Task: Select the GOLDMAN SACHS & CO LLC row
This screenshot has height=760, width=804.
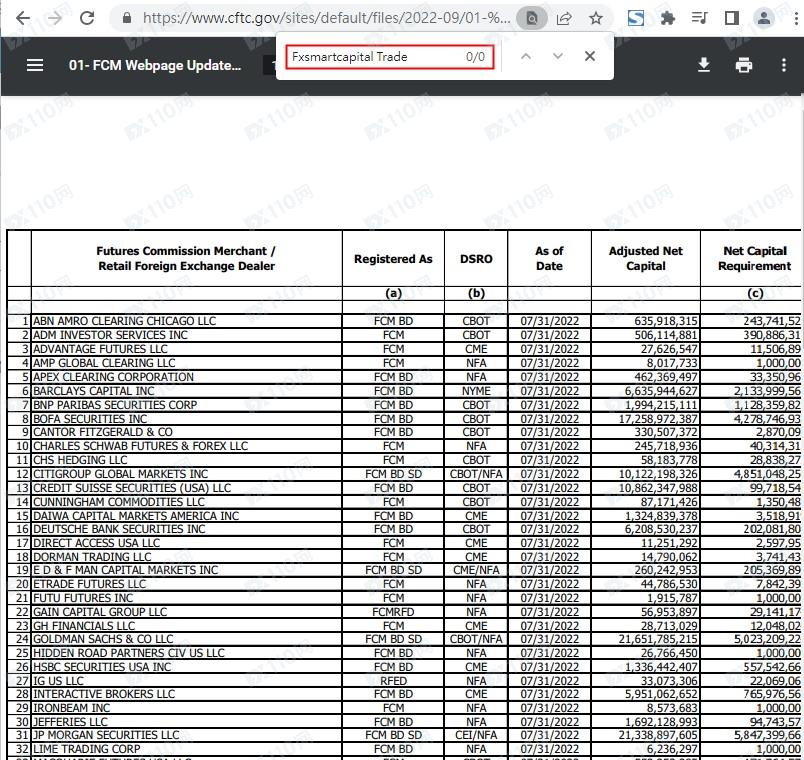Action: click(x=103, y=639)
